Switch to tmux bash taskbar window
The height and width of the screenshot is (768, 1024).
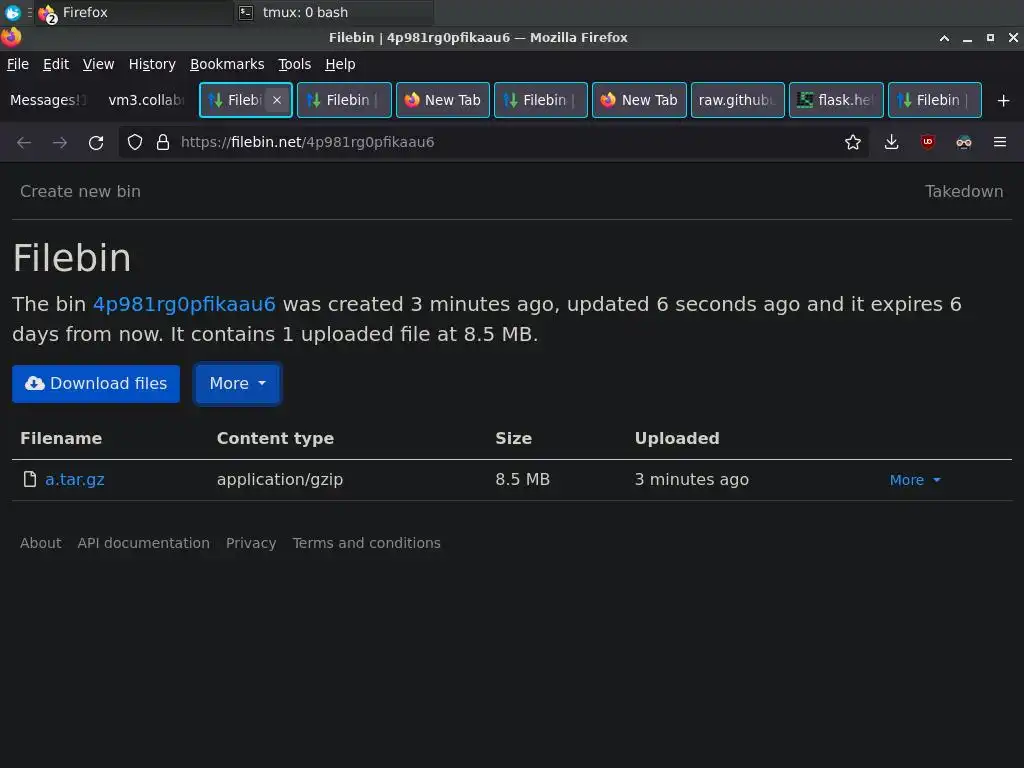(334, 12)
